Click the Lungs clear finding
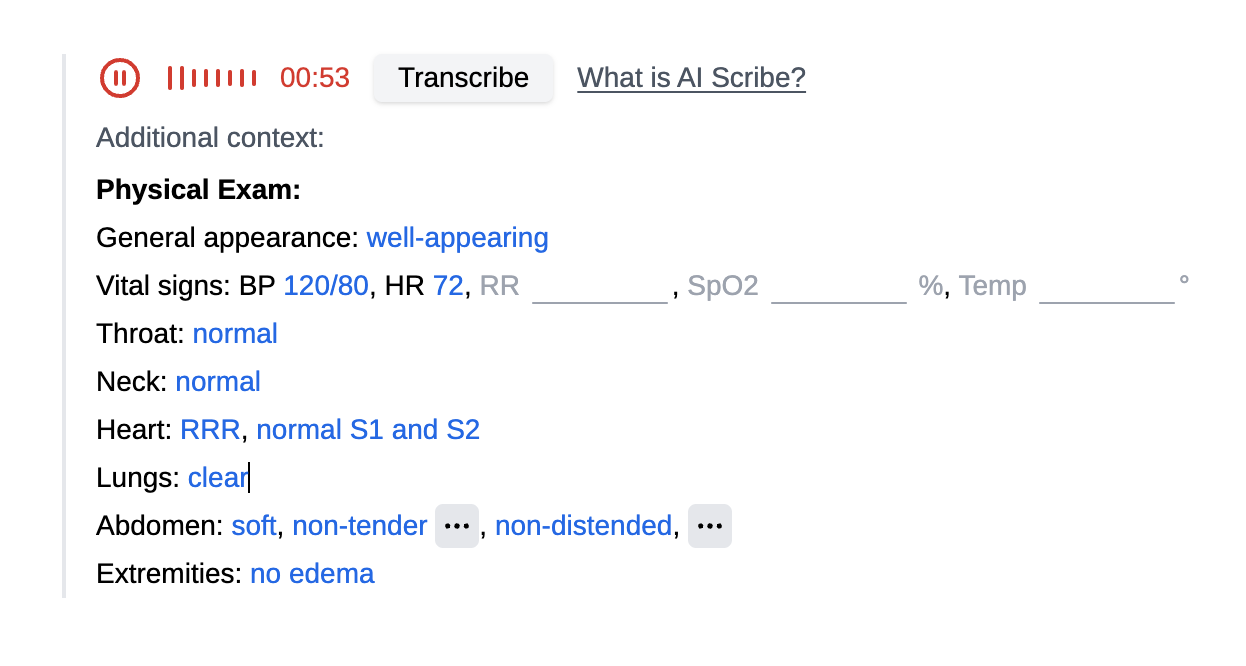The width and height of the screenshot is (1246, 666). point(217,478)
